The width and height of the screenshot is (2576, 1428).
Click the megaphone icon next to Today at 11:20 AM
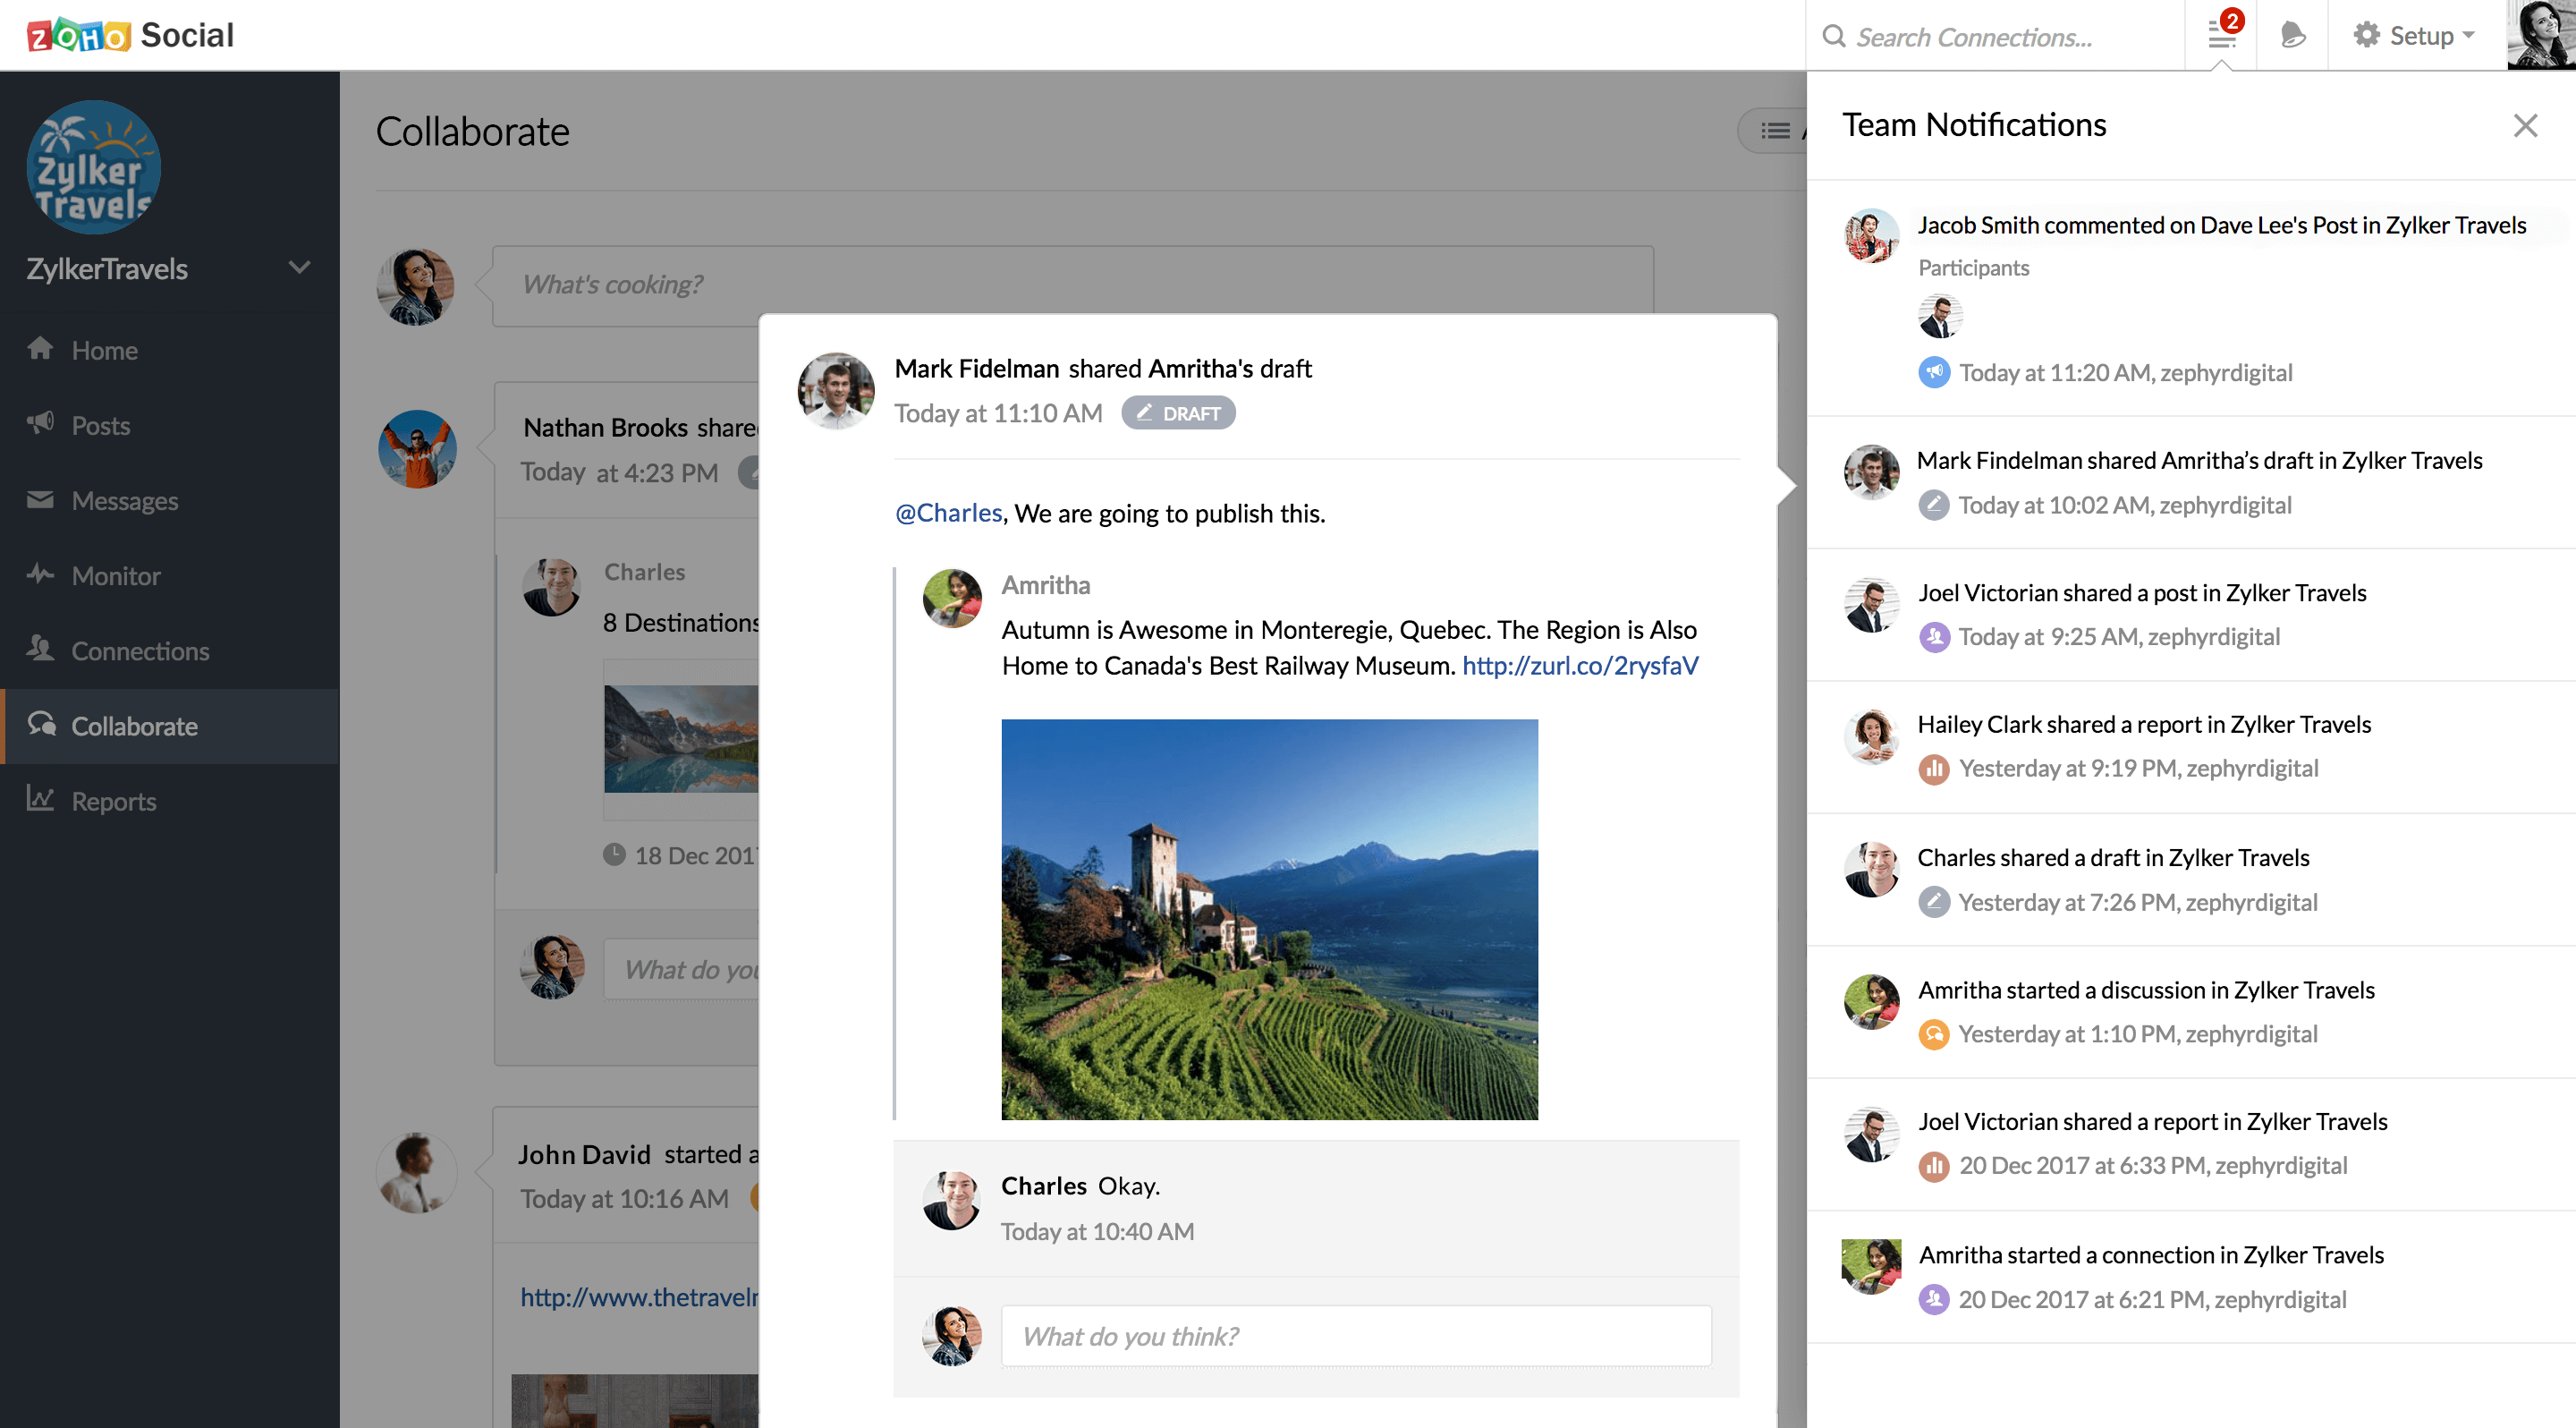[x=1934, y=372]
